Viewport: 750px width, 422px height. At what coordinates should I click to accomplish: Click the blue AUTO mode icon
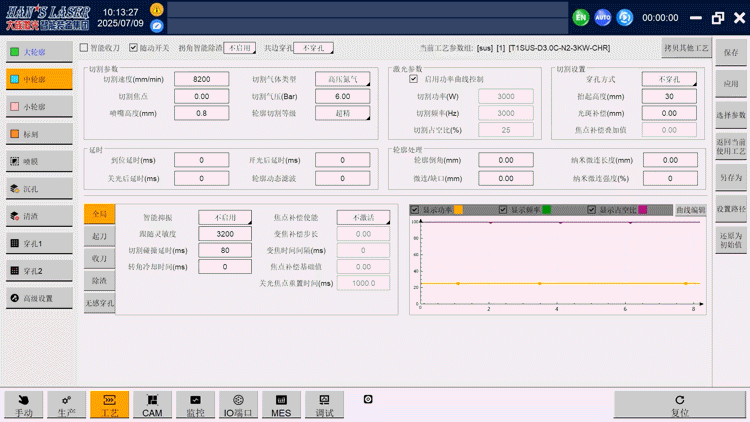click(x=603, y=17)
